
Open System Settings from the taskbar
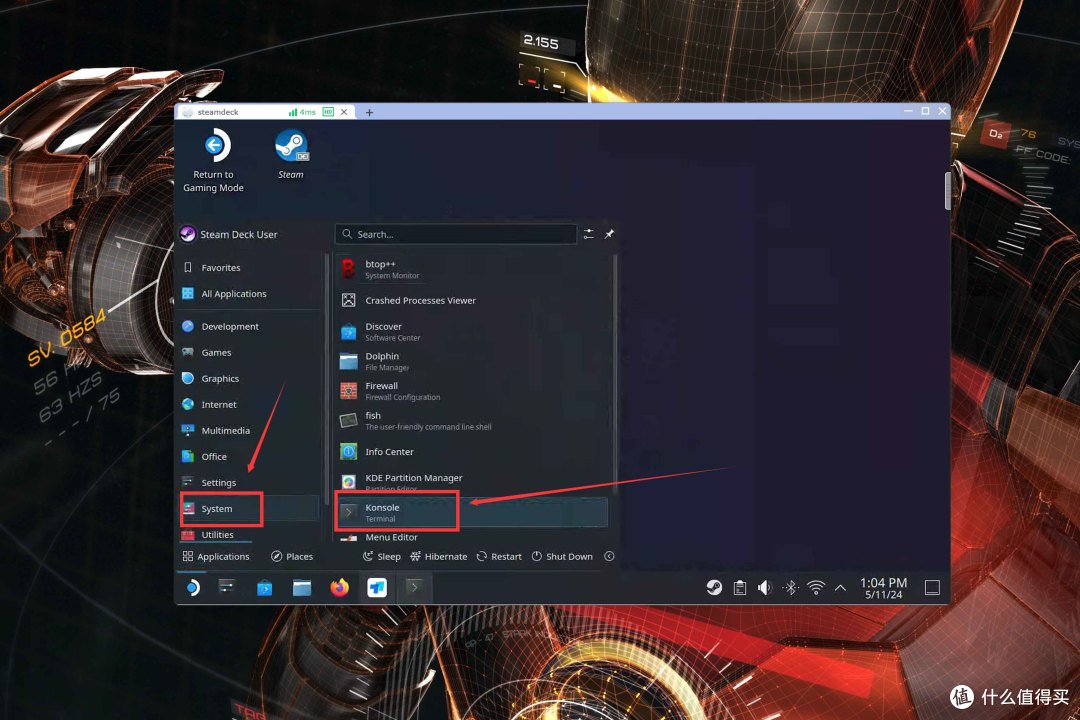227,588
